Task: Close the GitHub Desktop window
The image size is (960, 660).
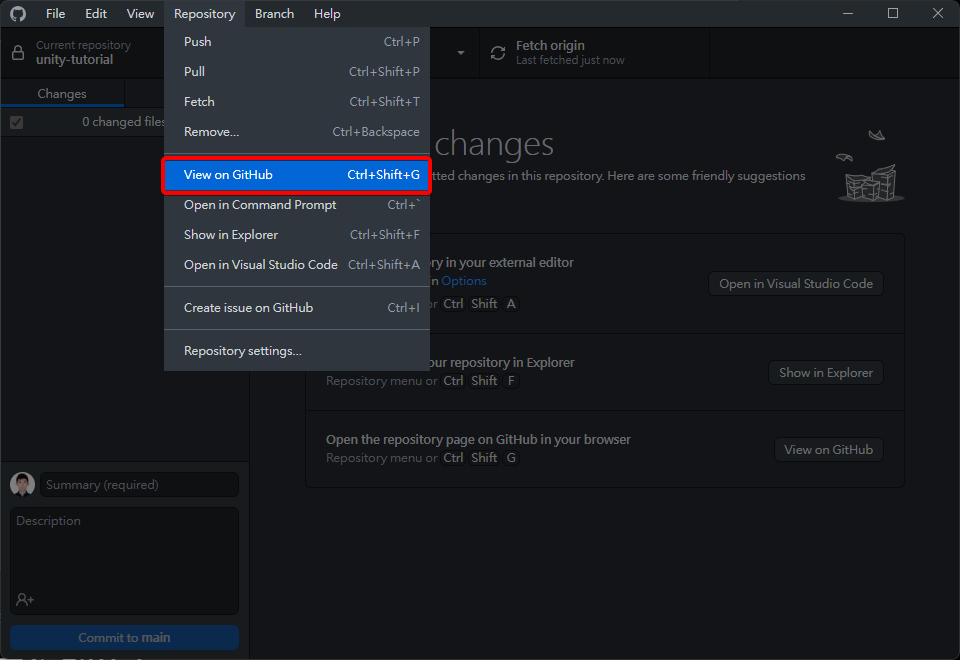Action: pyautogui.click(x=937, y=13)
